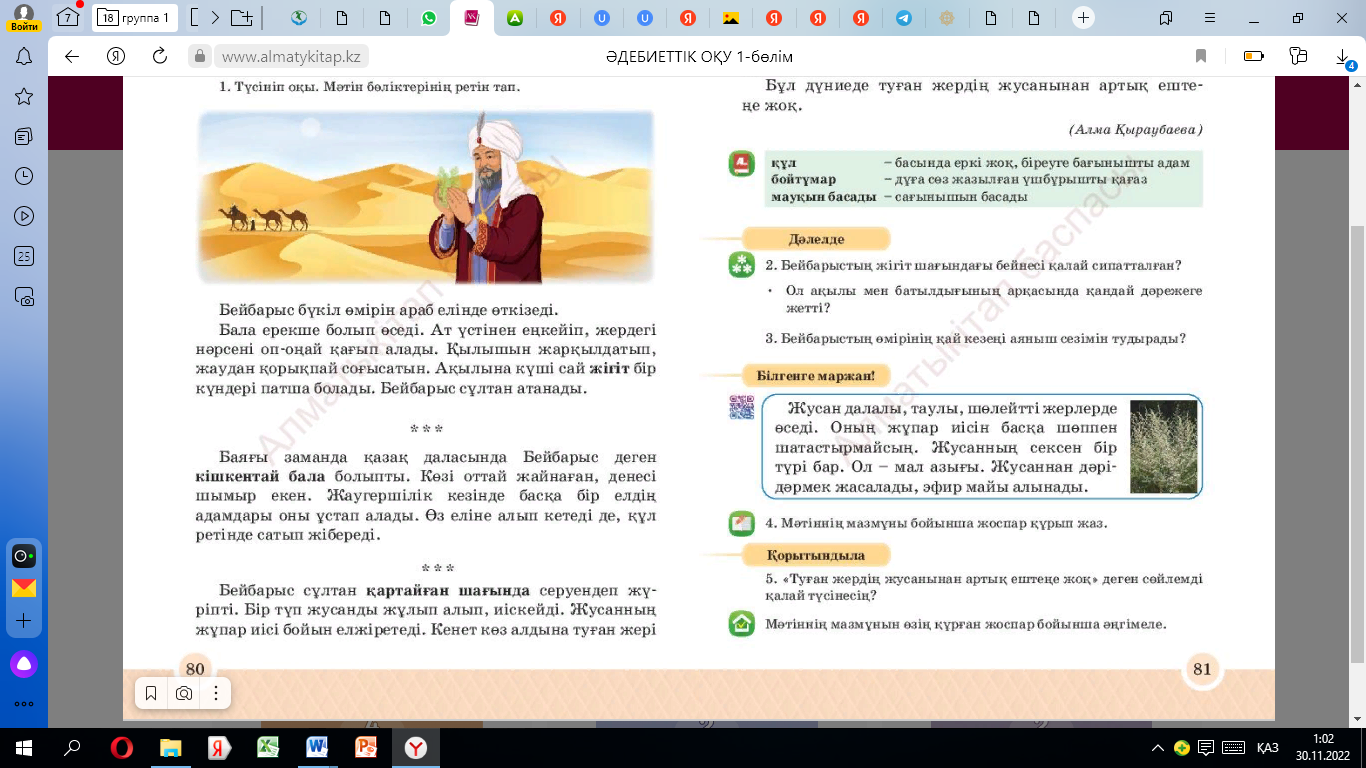1366x768 pixels.
Task: Reload the current page
Action: [x=159, y=56]
